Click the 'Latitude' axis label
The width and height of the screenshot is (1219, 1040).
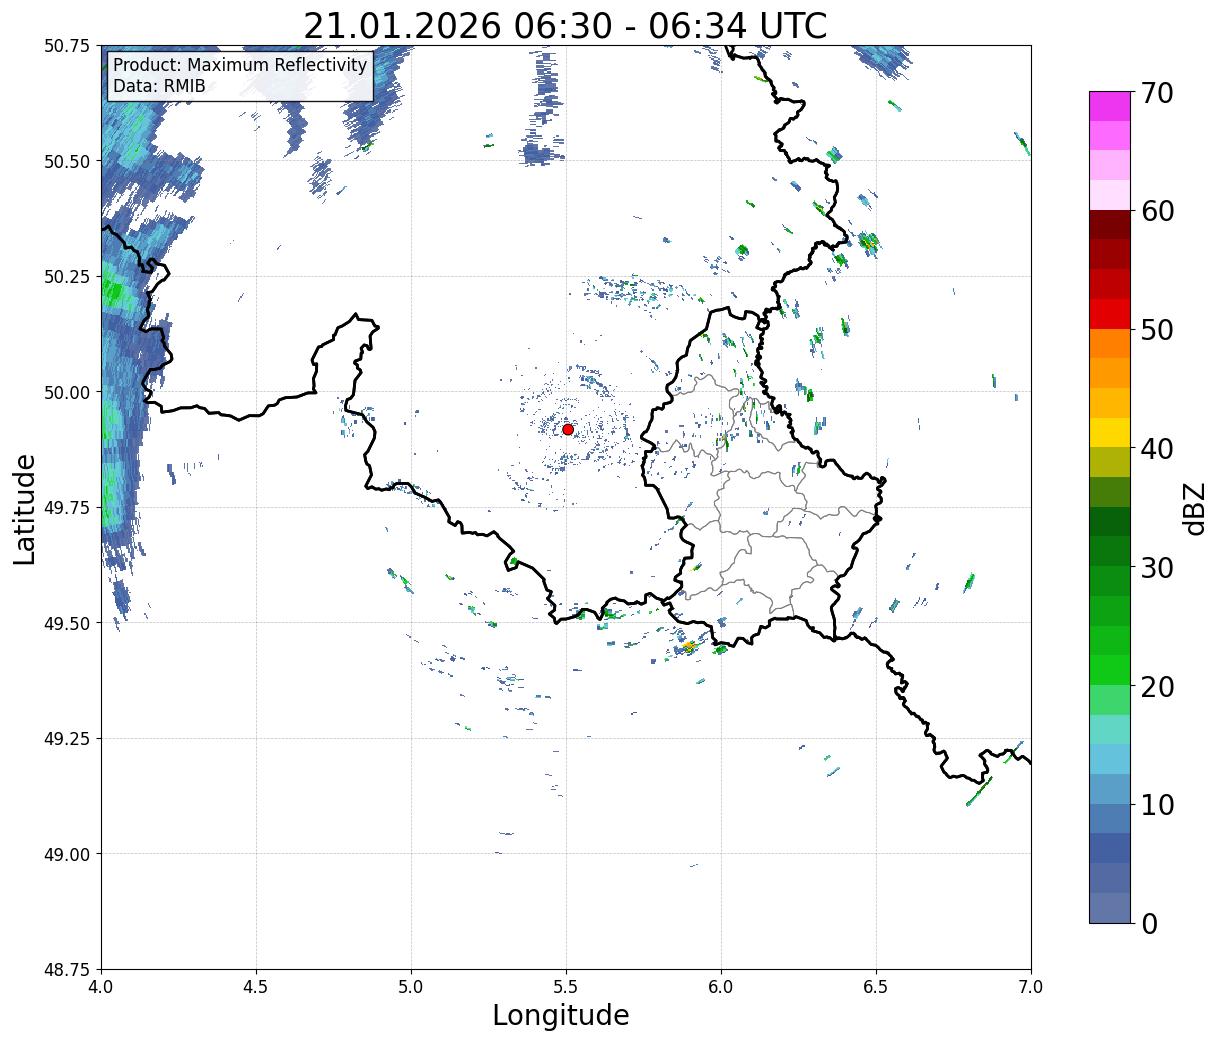click(x=25, y=509)
